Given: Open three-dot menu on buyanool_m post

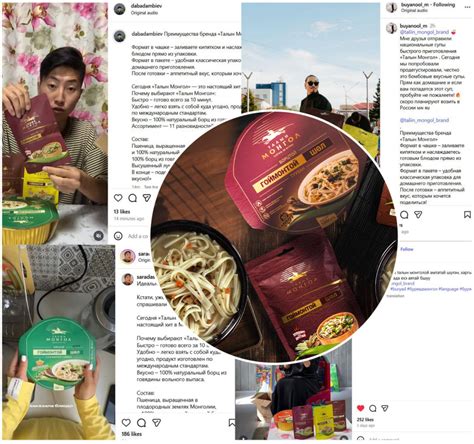Looking at the screenshot, I should (x=467, y=7).
